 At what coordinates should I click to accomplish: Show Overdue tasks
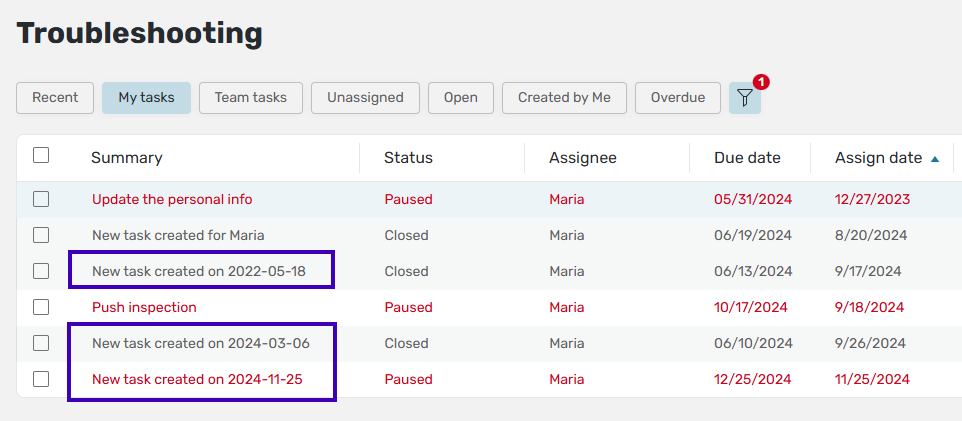[x=677, y=97]
